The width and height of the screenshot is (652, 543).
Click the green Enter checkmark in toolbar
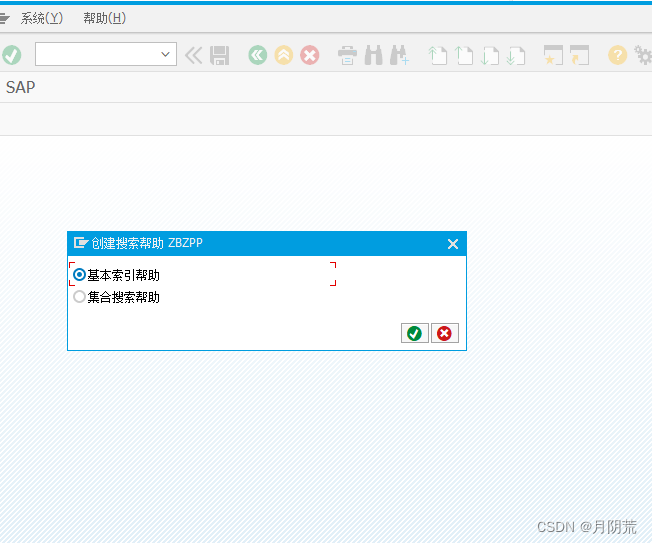pos(11,55)
